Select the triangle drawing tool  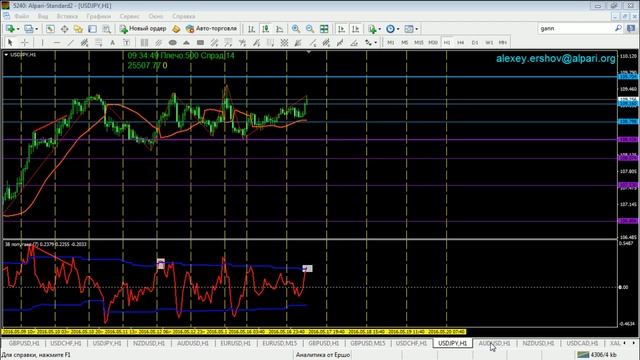(x=187, y=42)
